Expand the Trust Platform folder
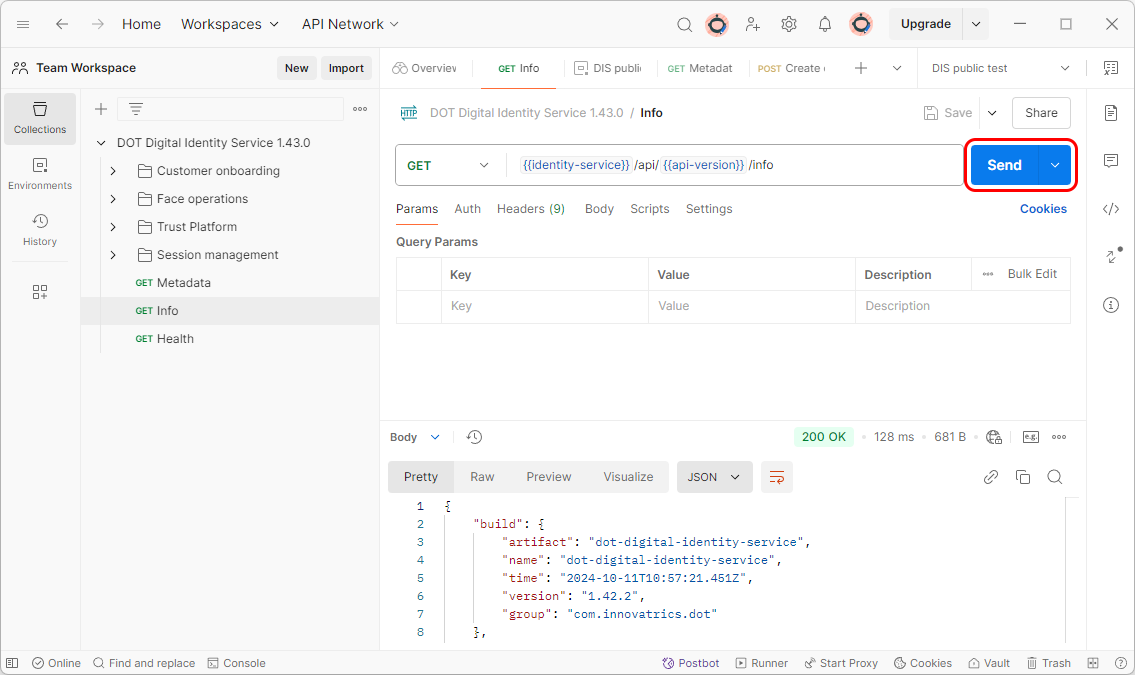 pyautogui.click(x=113, y=227)
